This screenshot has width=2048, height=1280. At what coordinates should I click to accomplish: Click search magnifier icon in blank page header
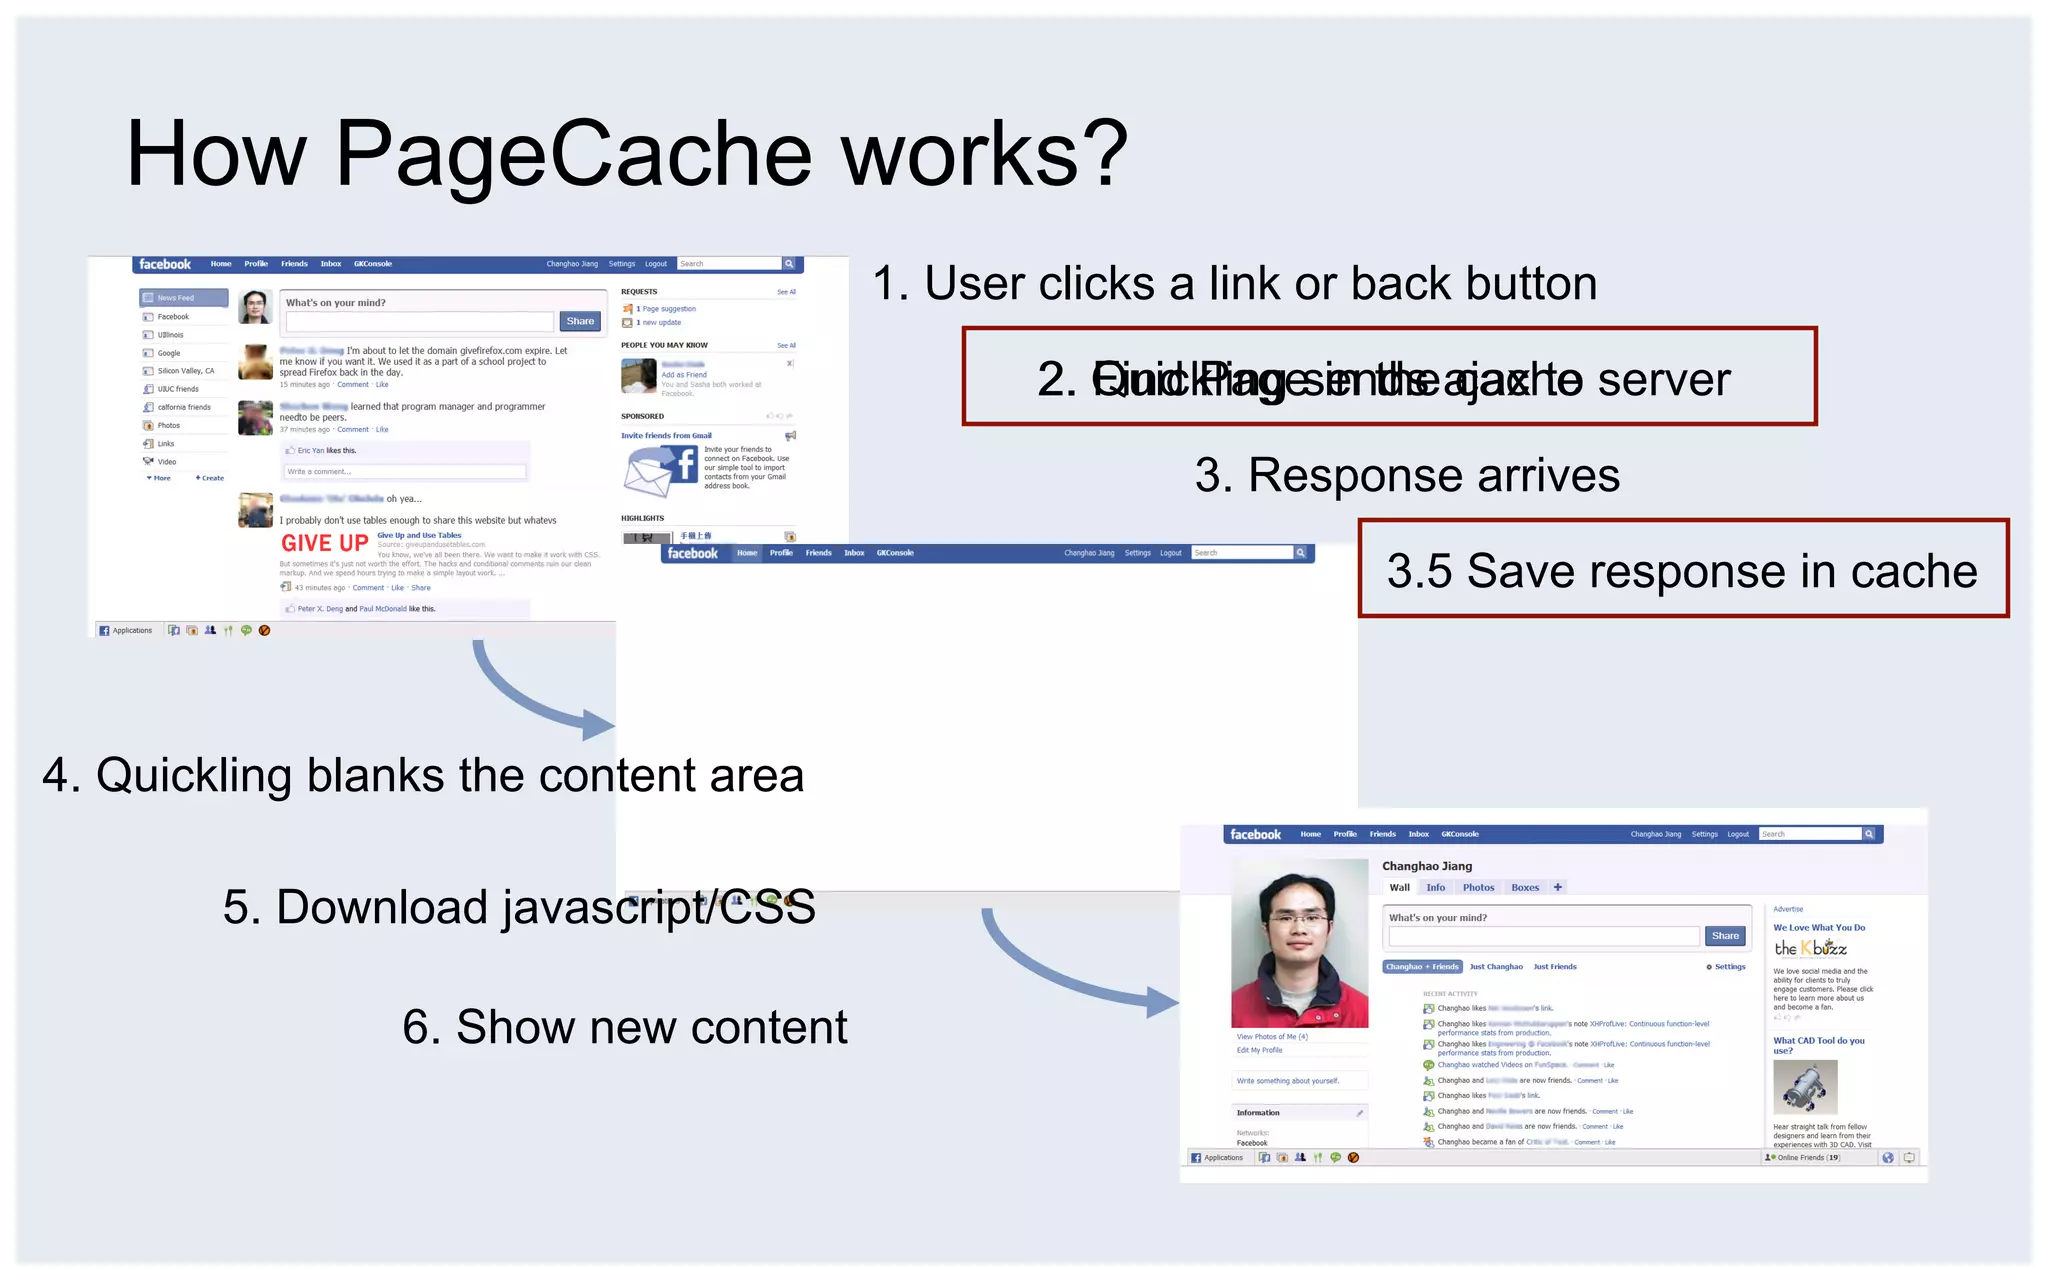(x=1301, y=553)
